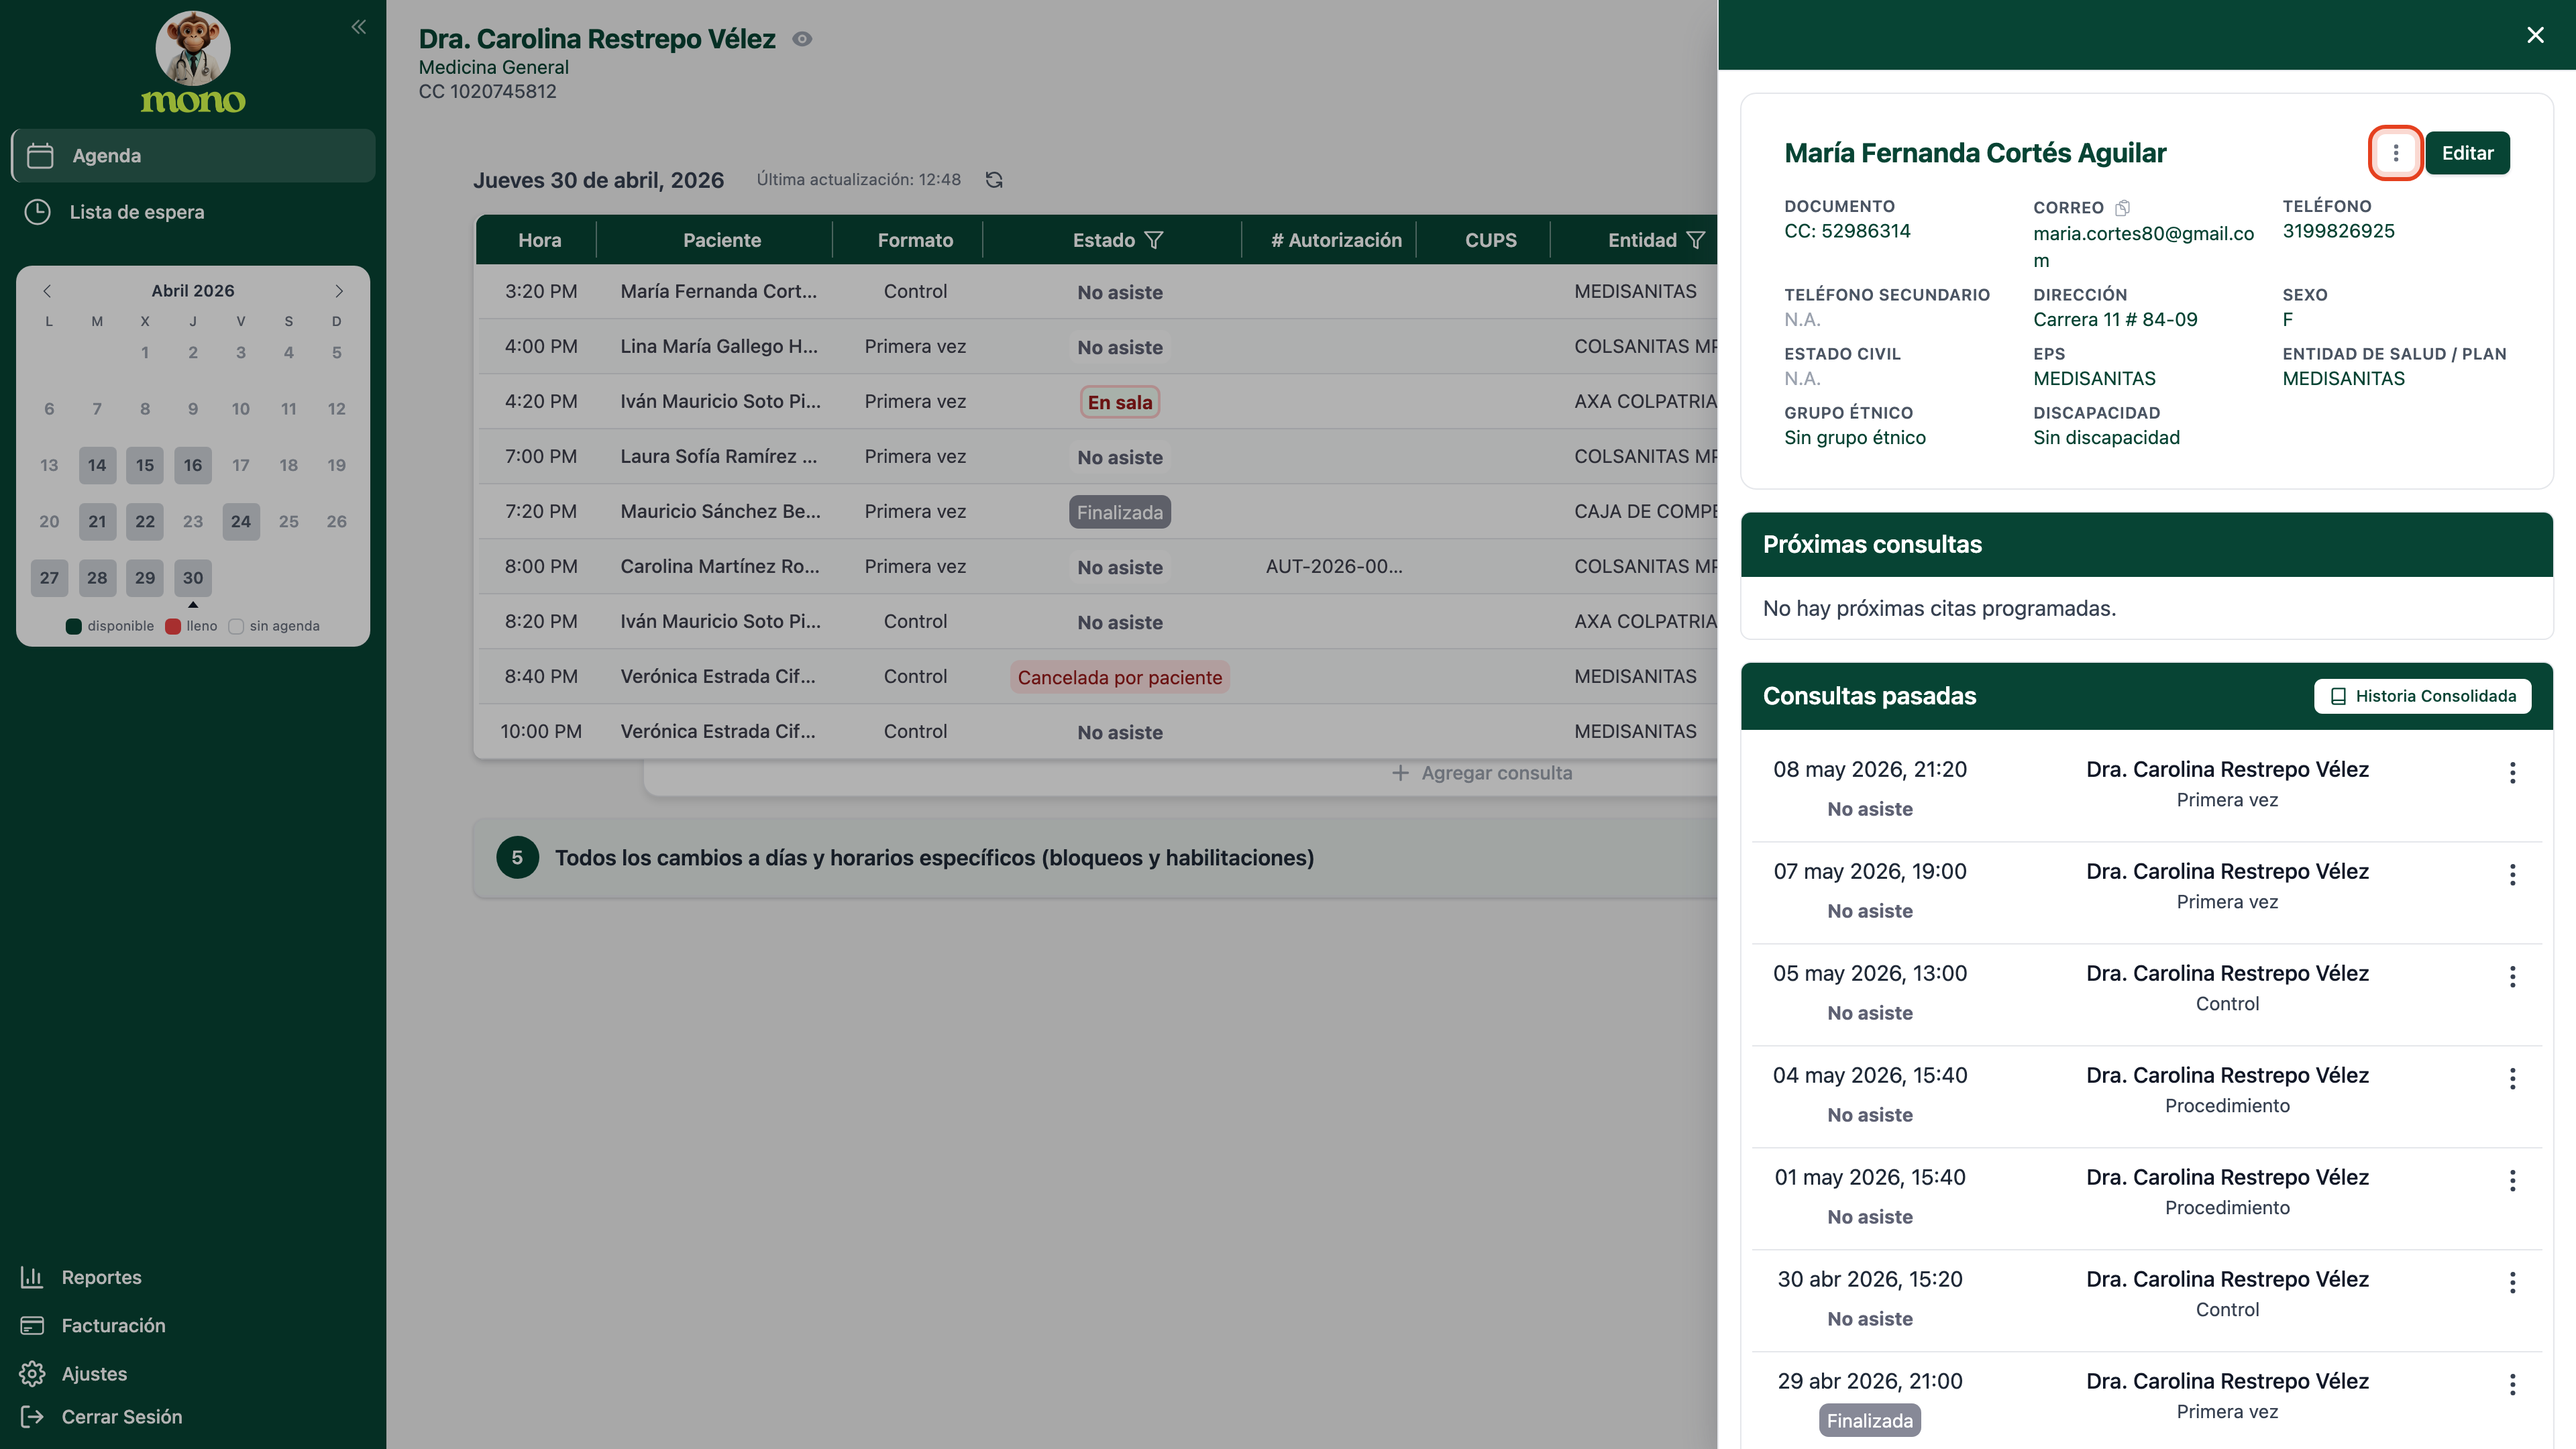Click AUT-2026-00... authorization cell
The height and width of the screenshot is (1449, 2576).
click(1334, 566)
